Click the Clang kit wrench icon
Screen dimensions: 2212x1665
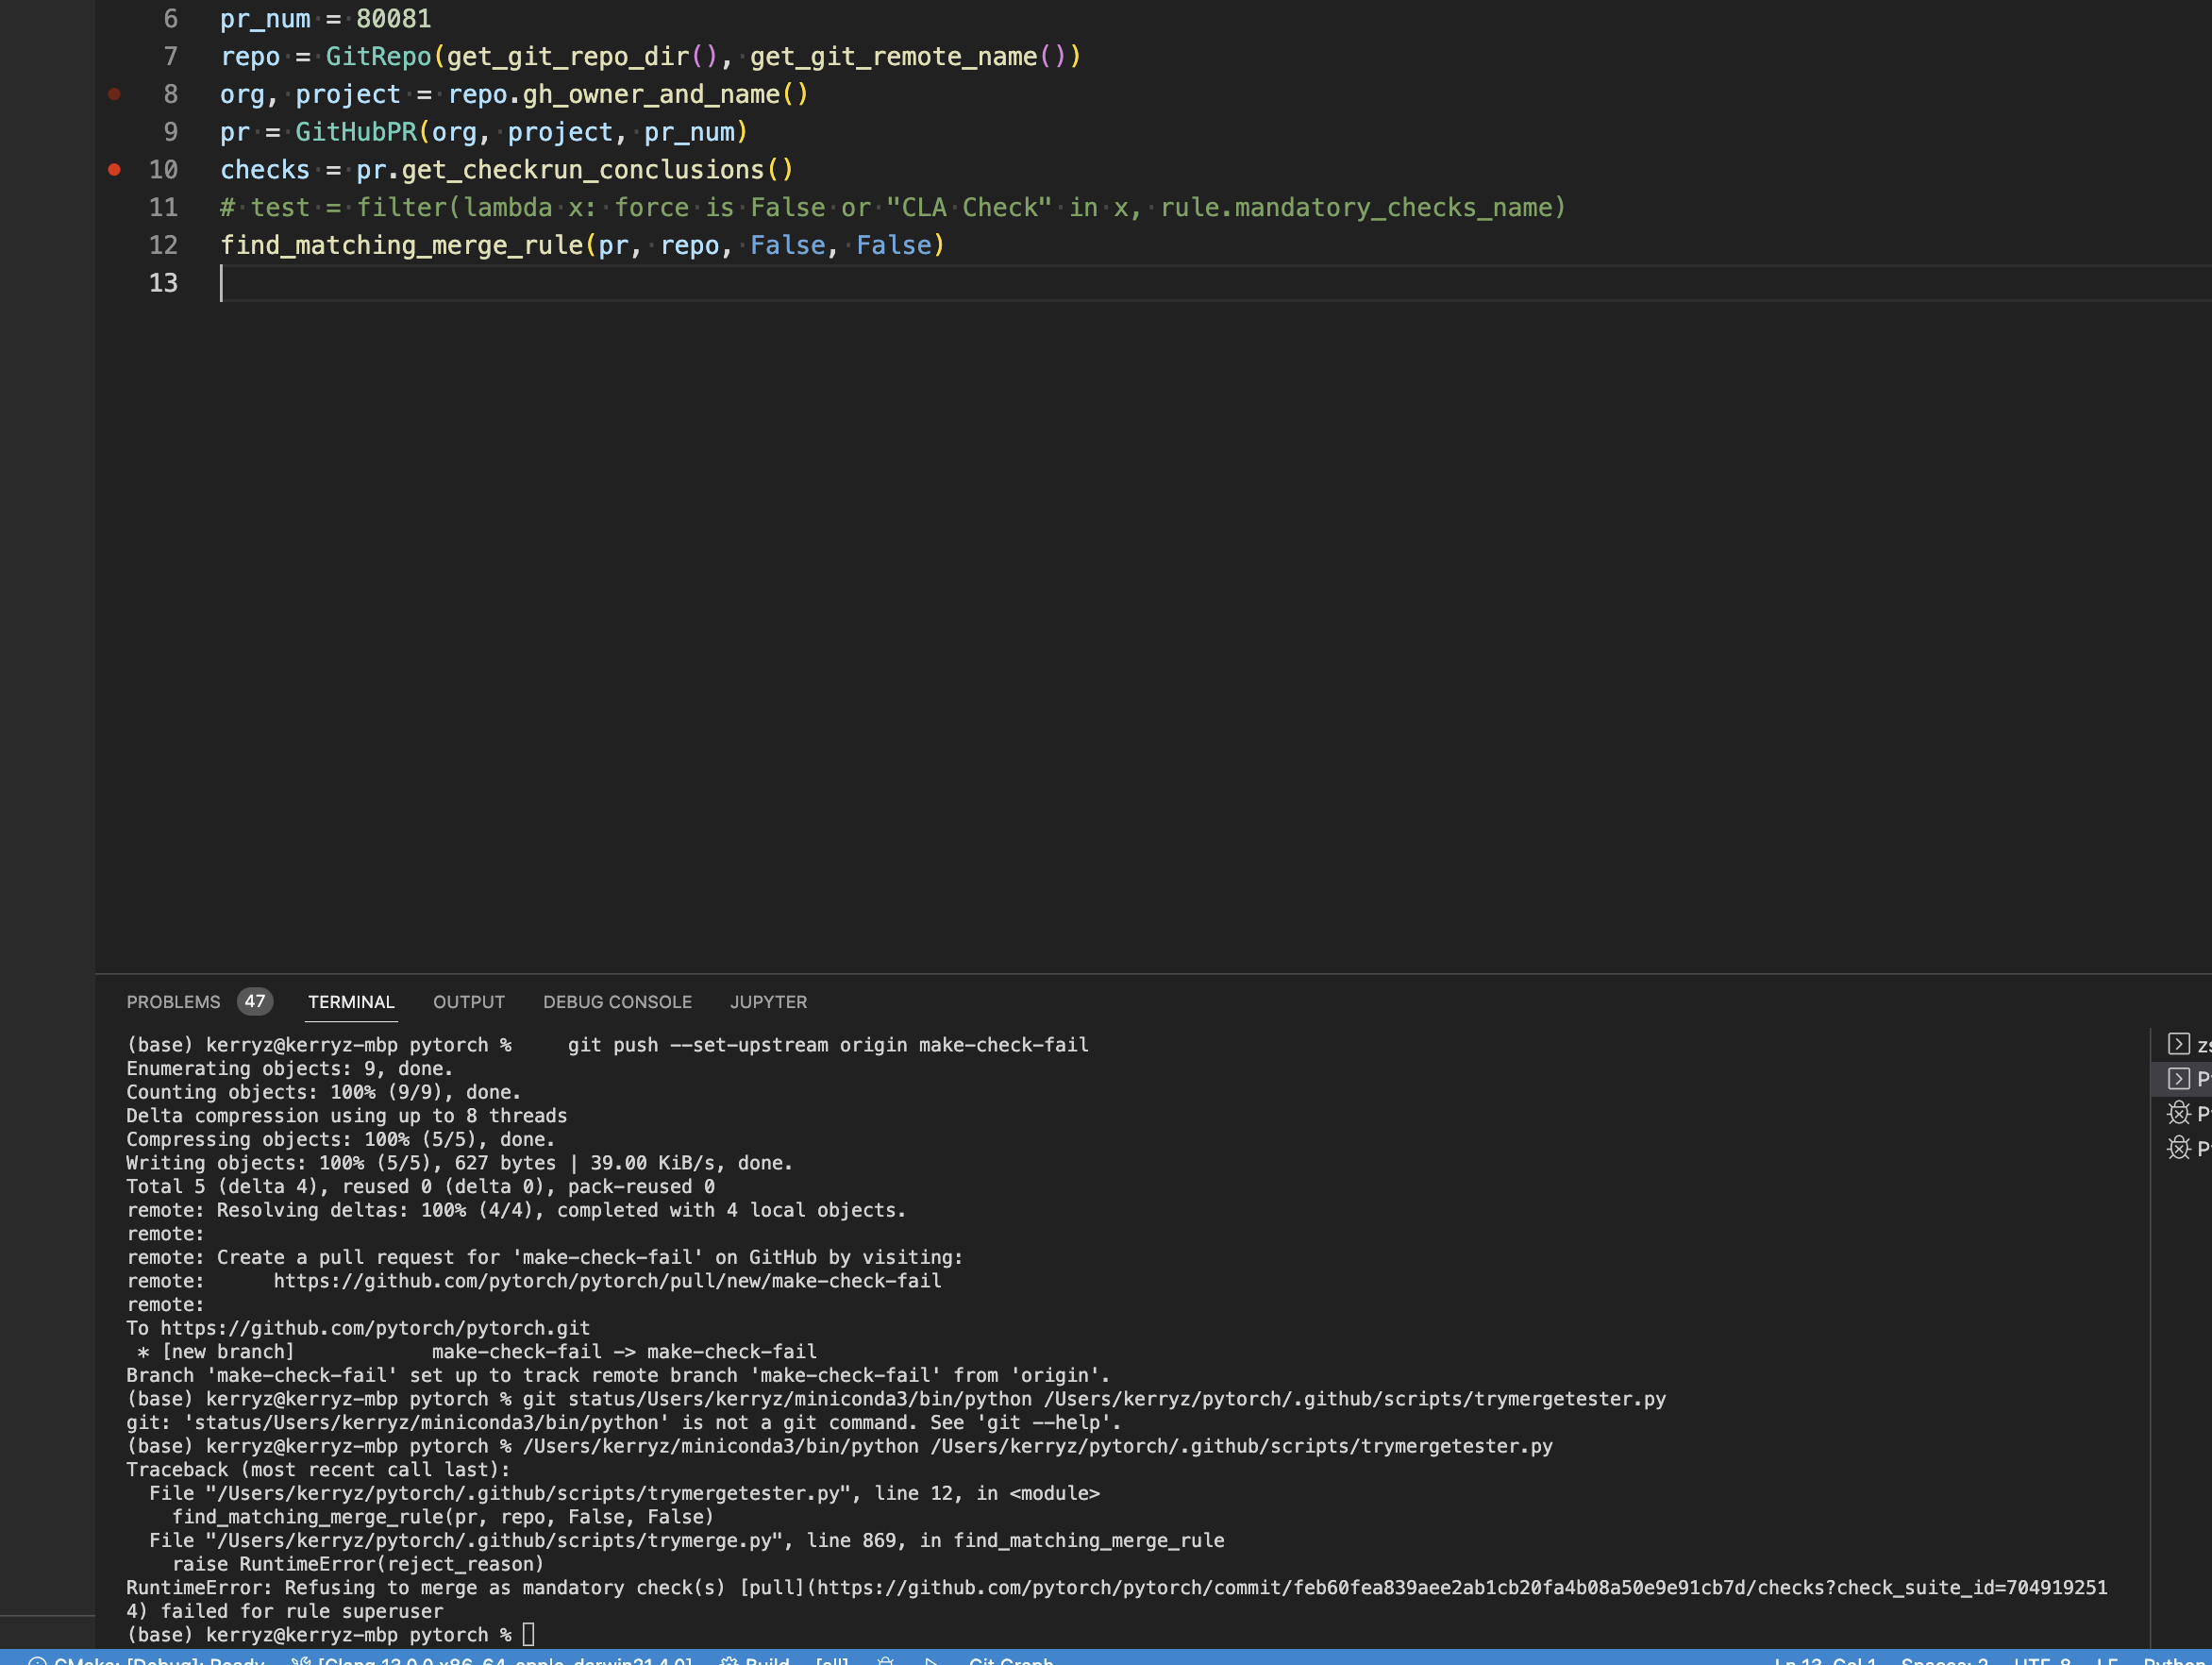click(x=300, y=1661)
